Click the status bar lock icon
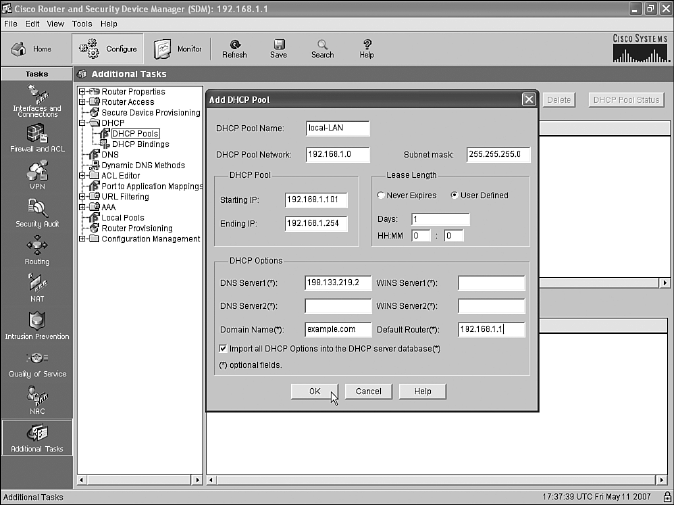The width and height of the screenshot is (674, 505). tap(665, 497)
